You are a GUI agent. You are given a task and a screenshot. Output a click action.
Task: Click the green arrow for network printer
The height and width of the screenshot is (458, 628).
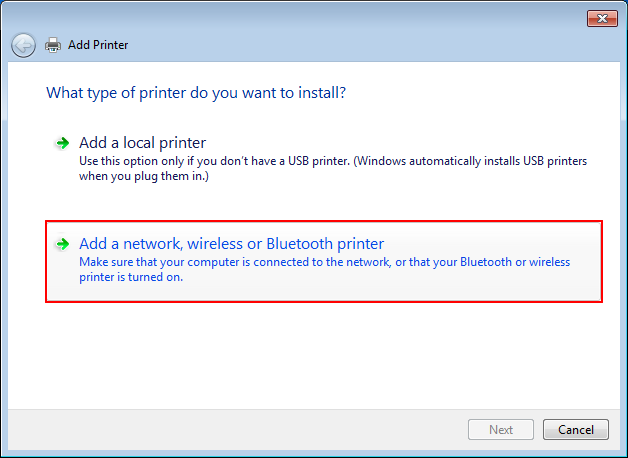(62, 244)
